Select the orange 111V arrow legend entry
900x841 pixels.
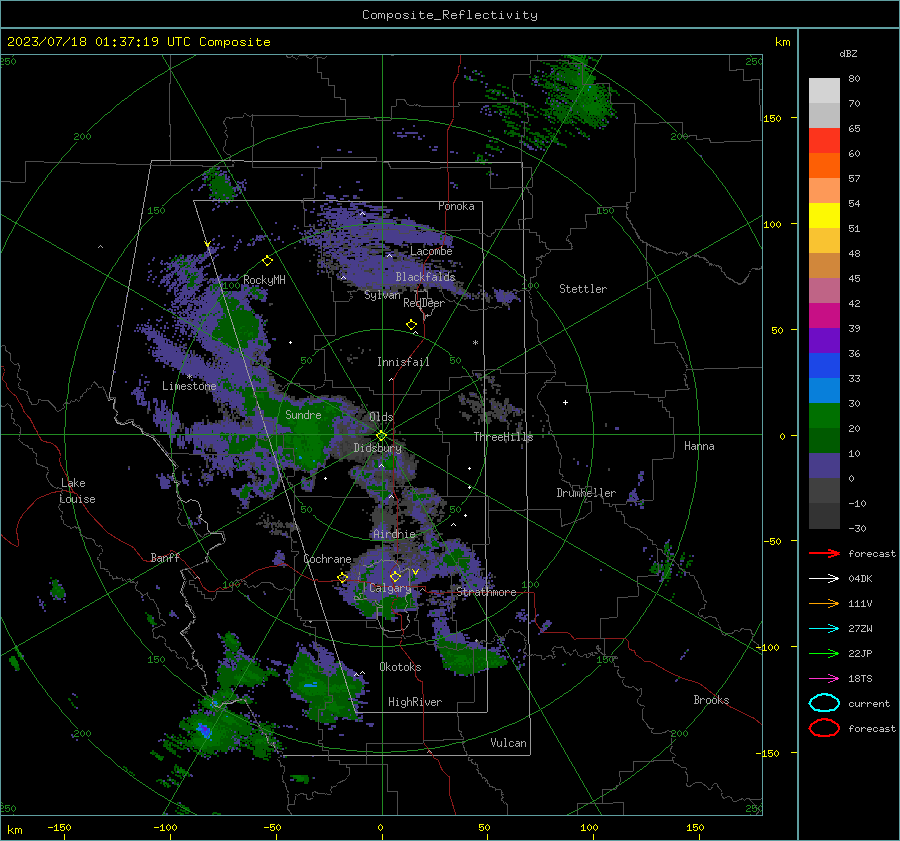pos(824,603)
